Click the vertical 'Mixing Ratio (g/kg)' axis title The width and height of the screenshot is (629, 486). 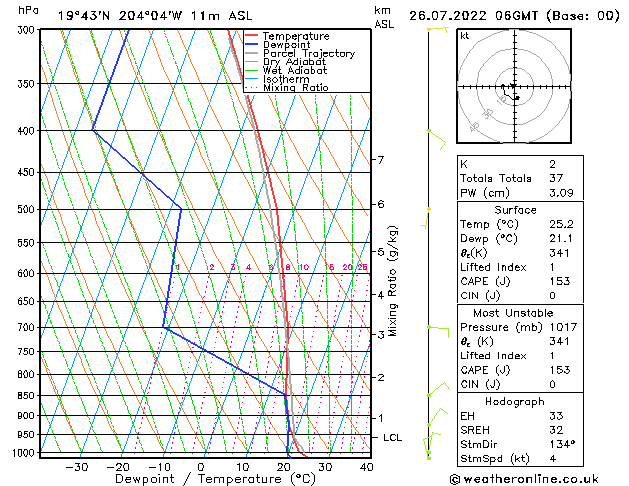coord(392,281)
